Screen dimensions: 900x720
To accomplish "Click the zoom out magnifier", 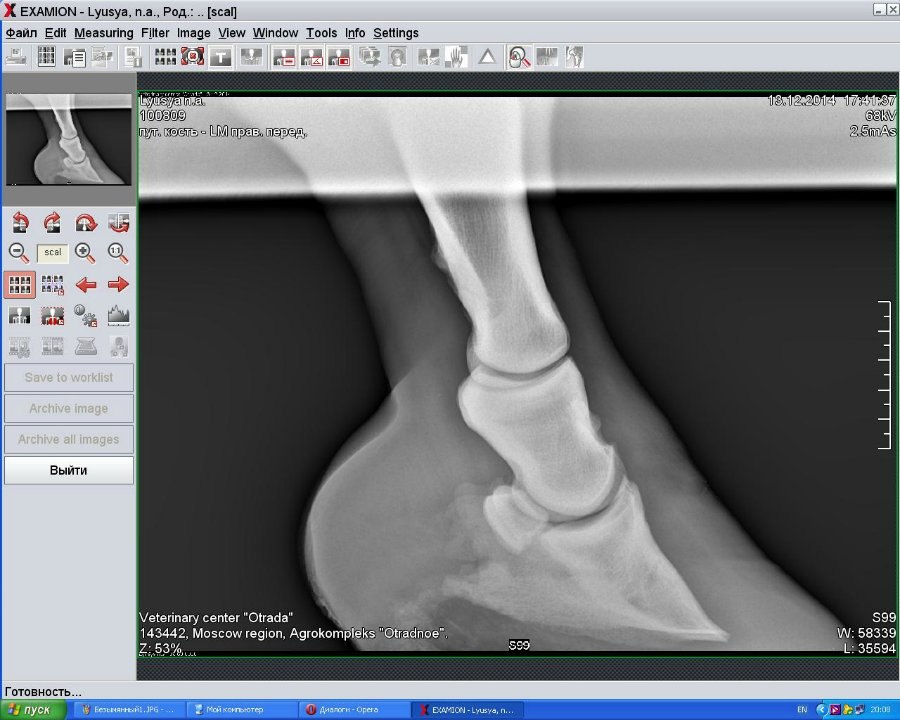I will coord(19,253).
